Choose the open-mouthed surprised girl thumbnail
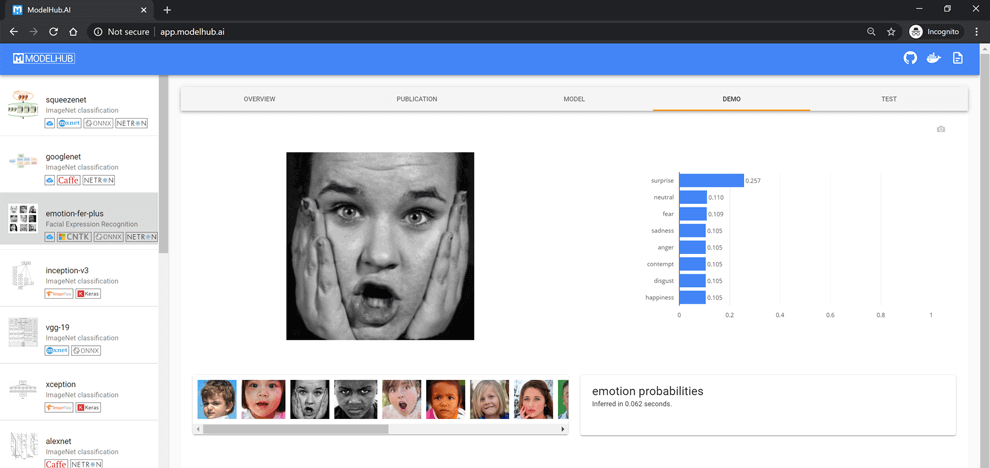This screenshot has height=468, width=990. pyautogui.click(x=402, y=399)
